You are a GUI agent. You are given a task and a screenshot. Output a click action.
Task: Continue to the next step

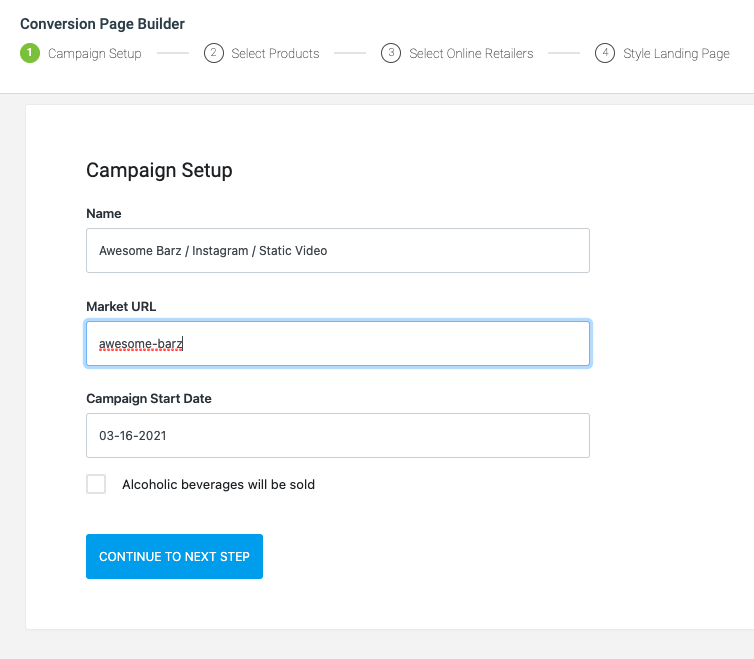(175, 557)
